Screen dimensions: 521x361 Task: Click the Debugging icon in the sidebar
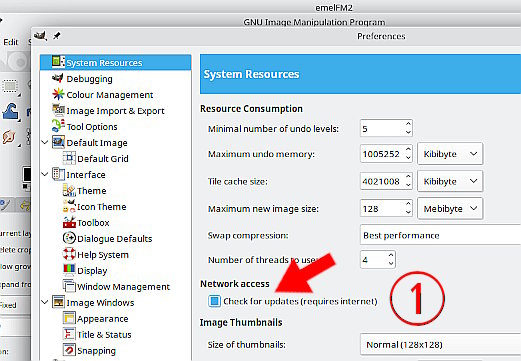pyautogui.click(x=58, y=78)
